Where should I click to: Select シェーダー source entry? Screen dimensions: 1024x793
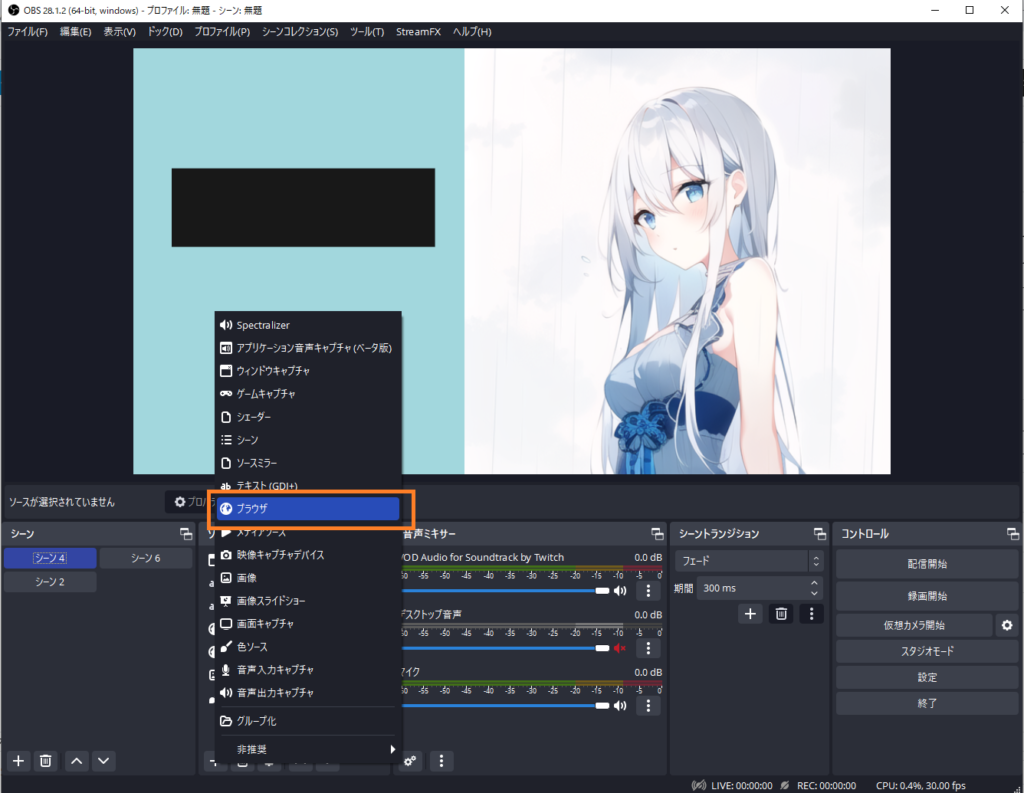point(308,417)
